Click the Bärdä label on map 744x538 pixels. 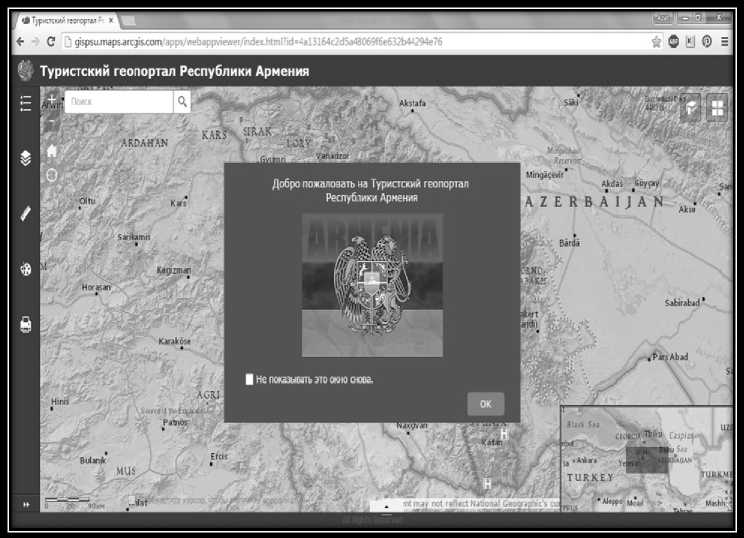click(569, 242)
